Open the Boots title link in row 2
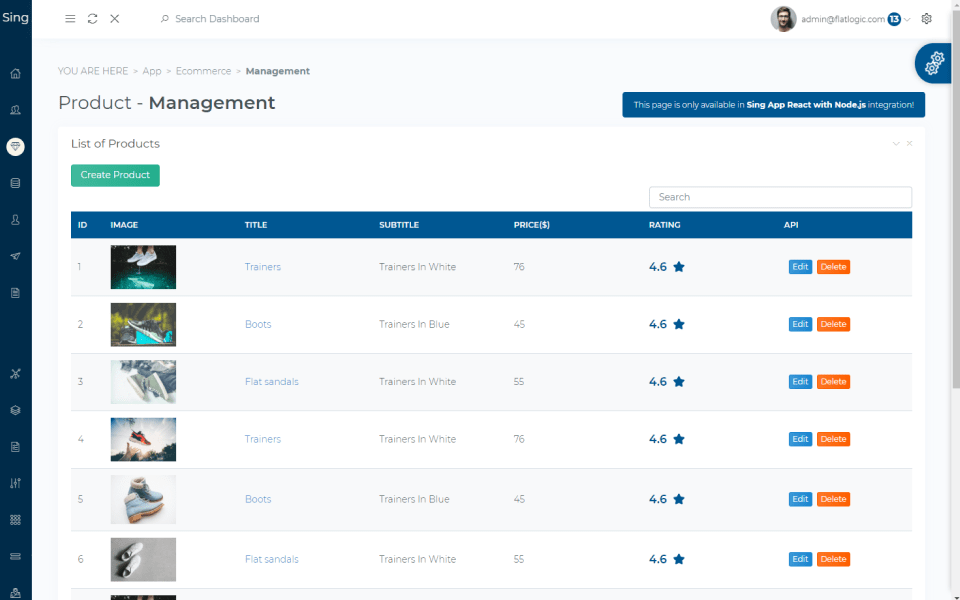This screenshot has height=600, width=960. (x=258, y=324)
